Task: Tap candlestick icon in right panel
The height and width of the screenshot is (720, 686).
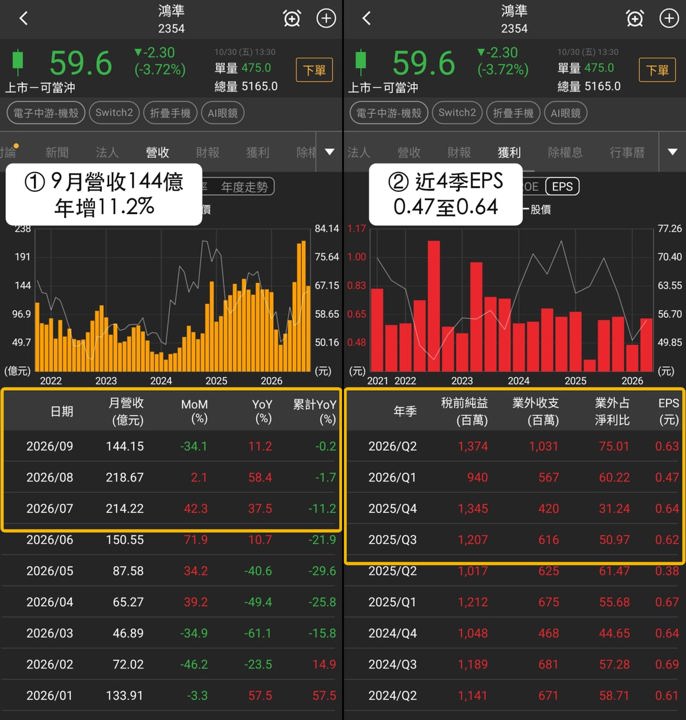Action: [x=361, y=62]
